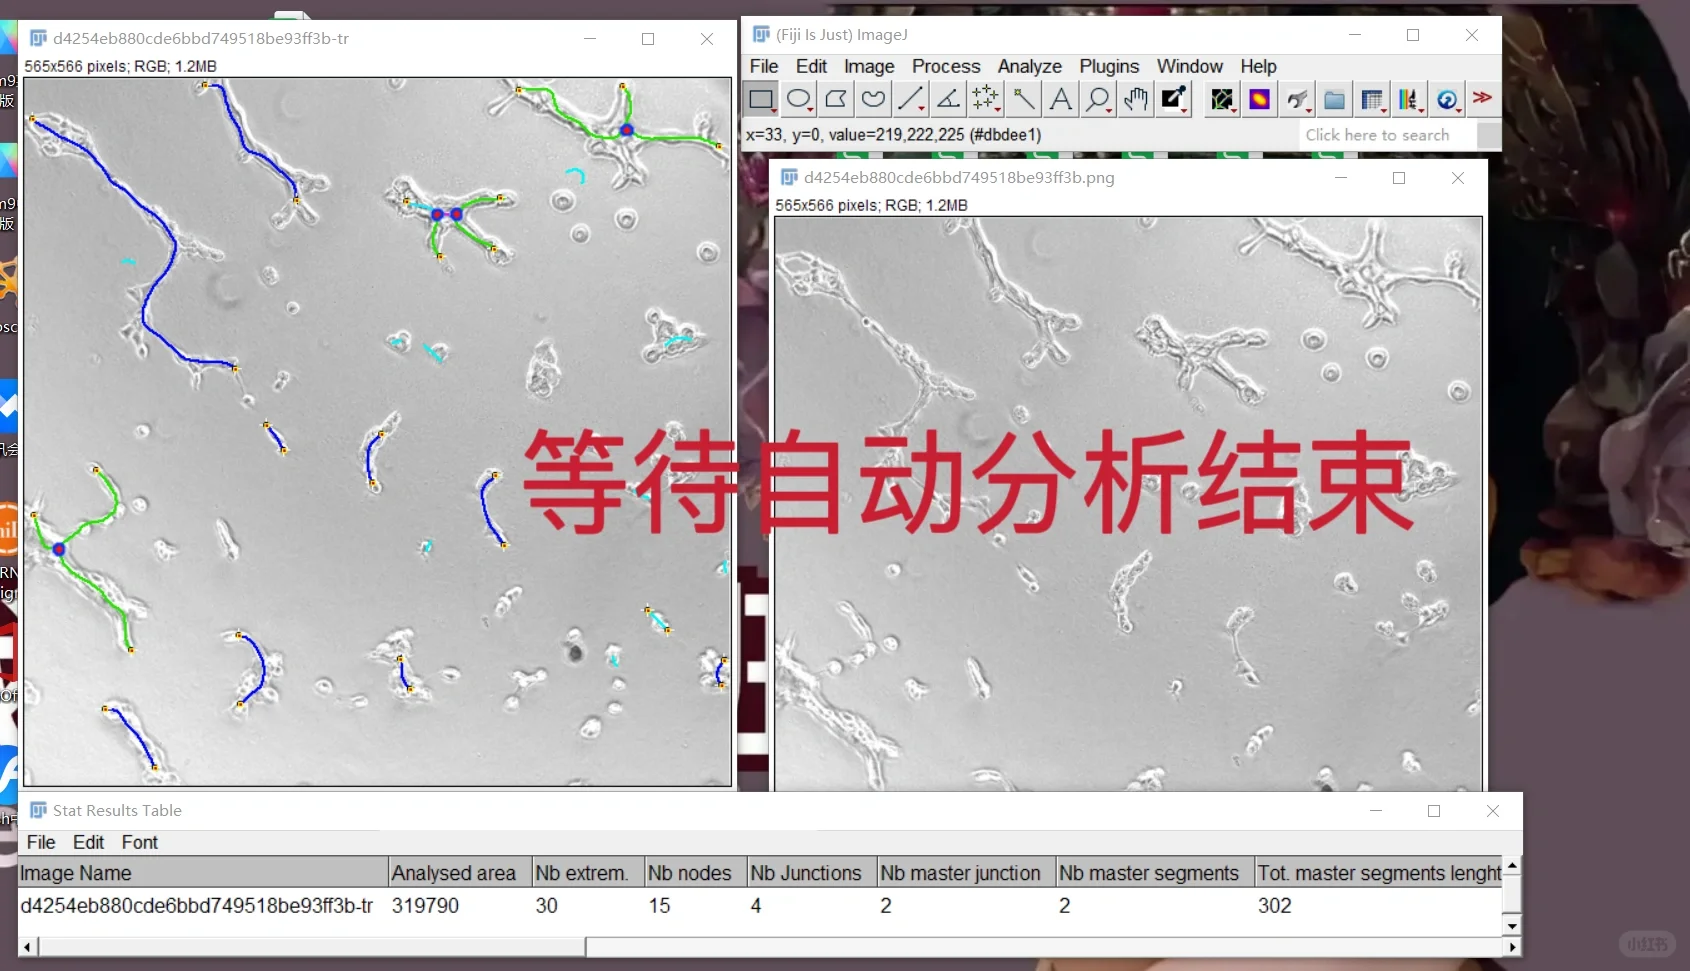
Task: Select the Straight Line tool
Action: (911, 99)
